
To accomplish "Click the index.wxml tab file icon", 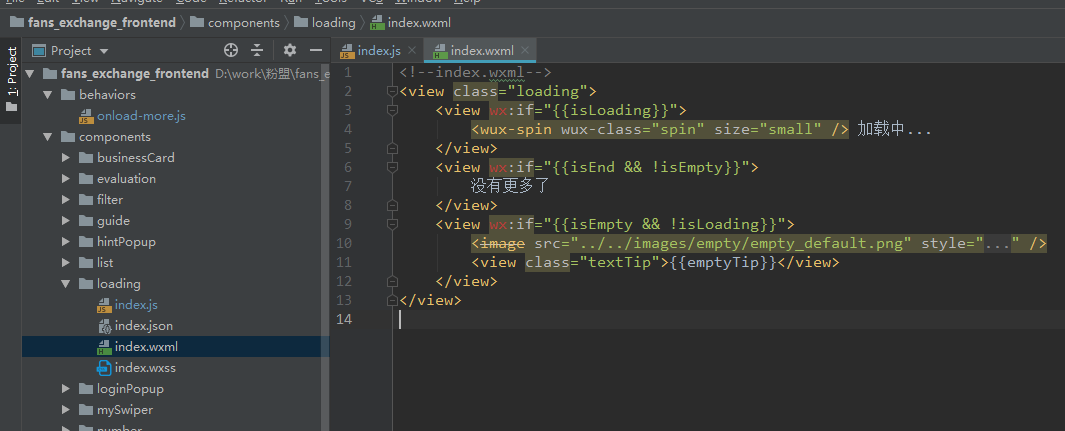I will click(440, 51).
